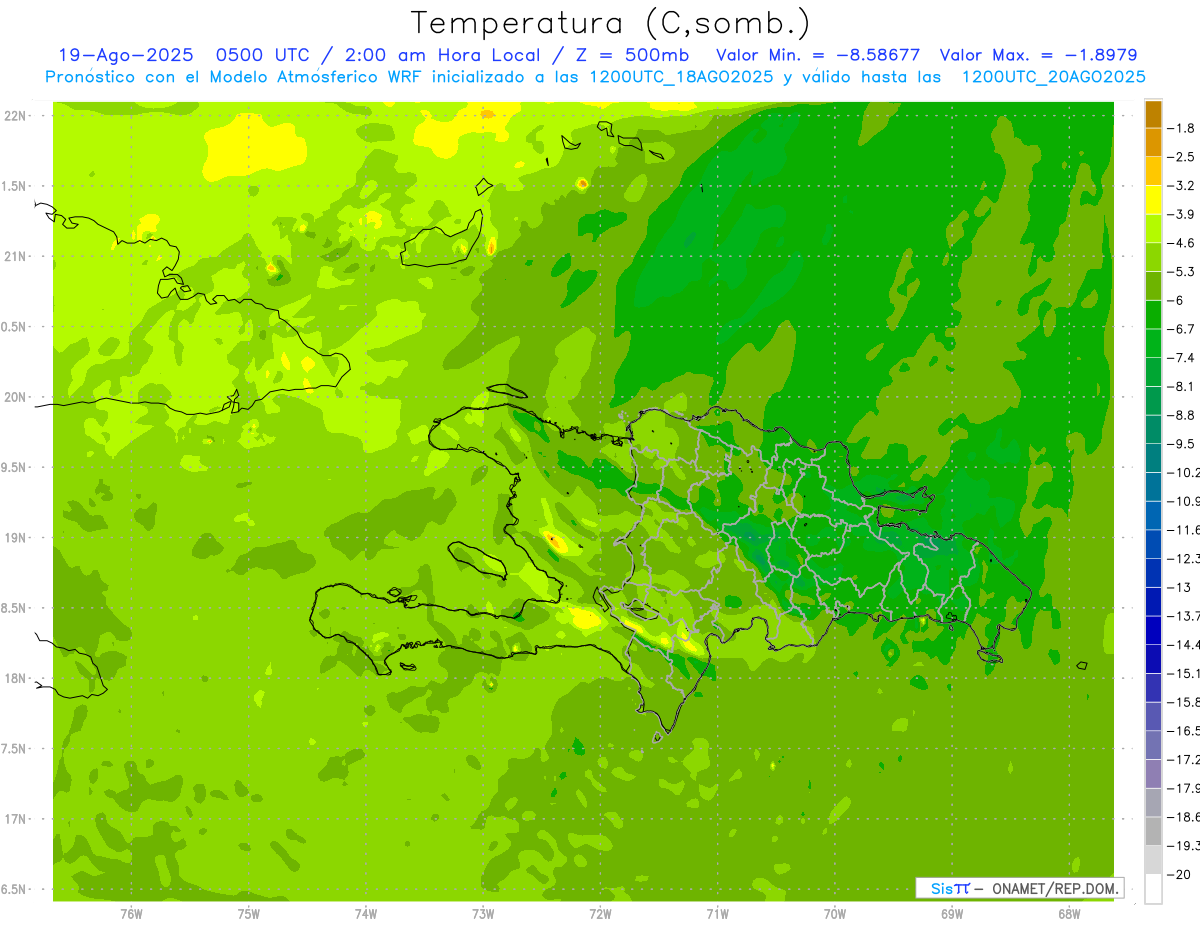Click the valid-until time '1200UTC_20AGO2025'
The height and width of the screenshot is (927, 1200).
(1053, 77)
